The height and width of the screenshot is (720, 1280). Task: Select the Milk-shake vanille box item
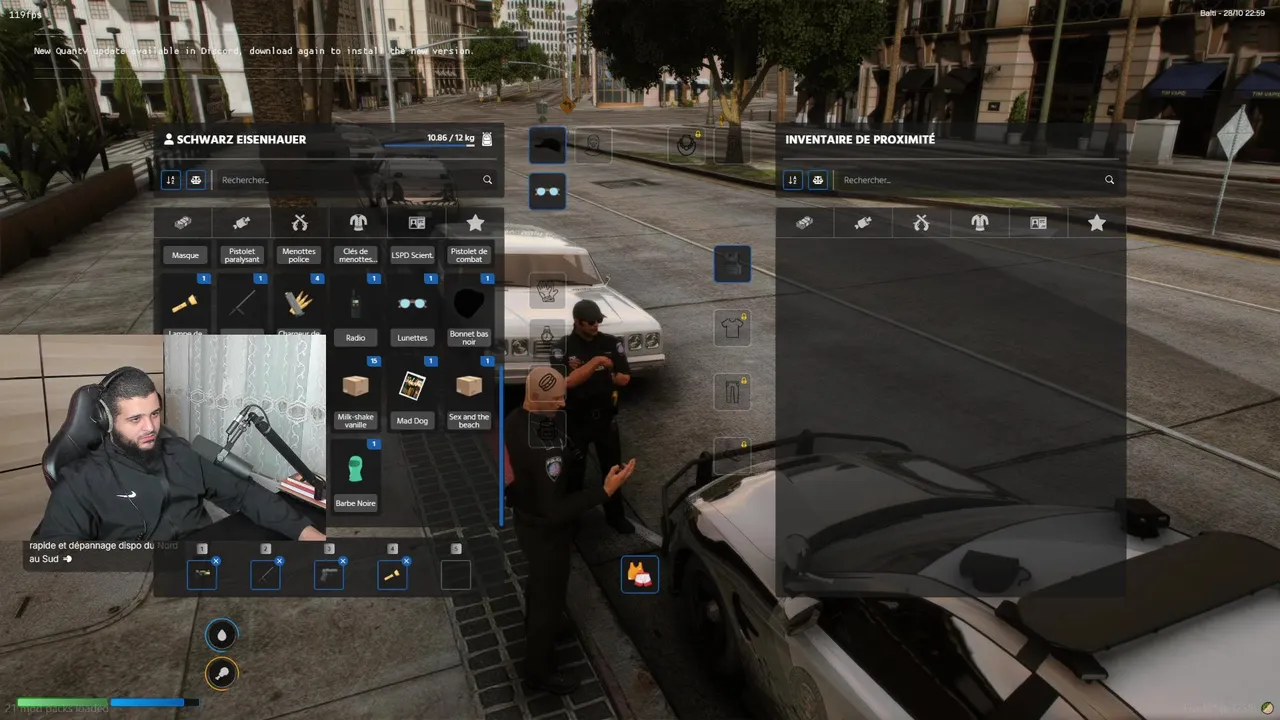pyautogui.click(x=355, y=393)
